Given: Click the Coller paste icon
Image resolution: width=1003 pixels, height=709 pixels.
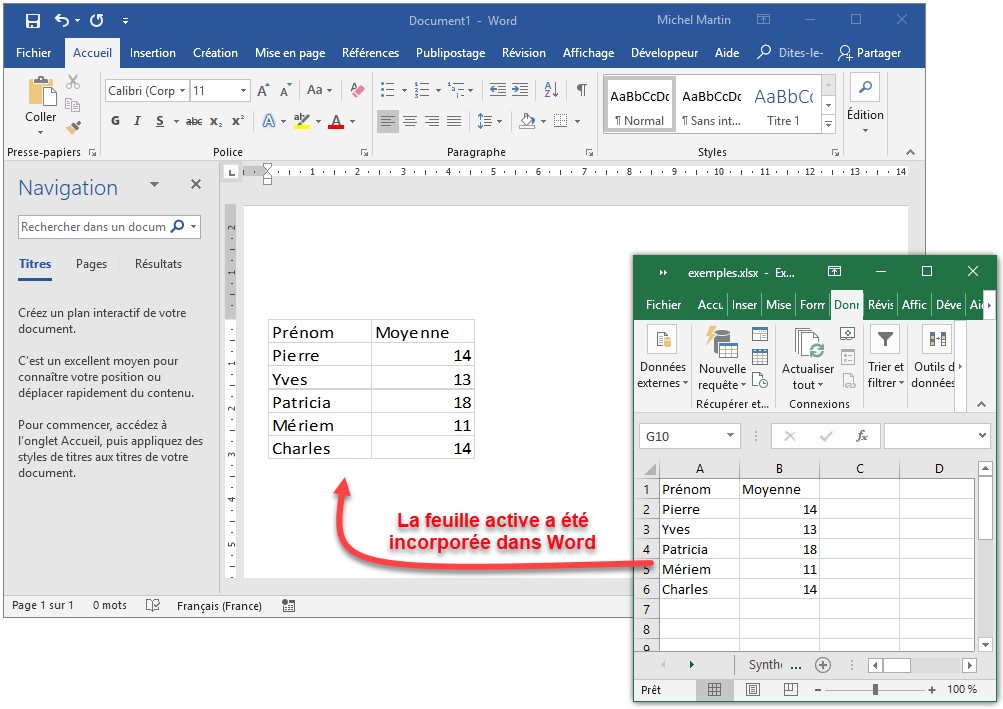Looking at the screenshot, I should pos(41,94).
